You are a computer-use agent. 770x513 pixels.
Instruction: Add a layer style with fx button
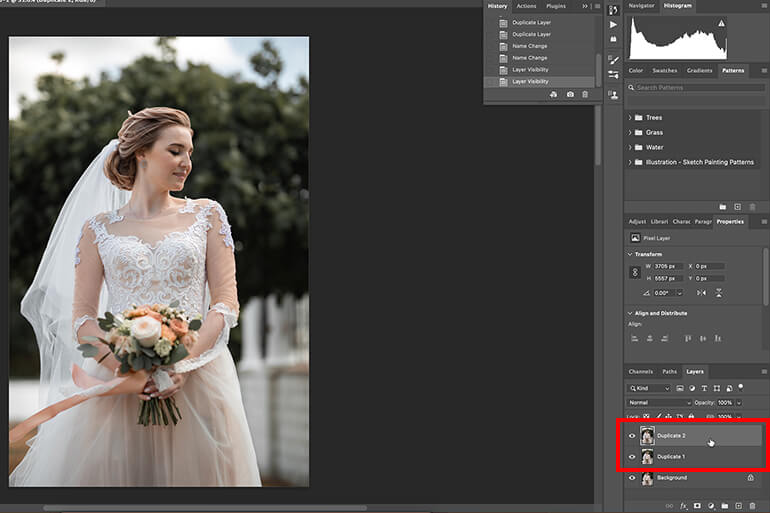[684, 506]
